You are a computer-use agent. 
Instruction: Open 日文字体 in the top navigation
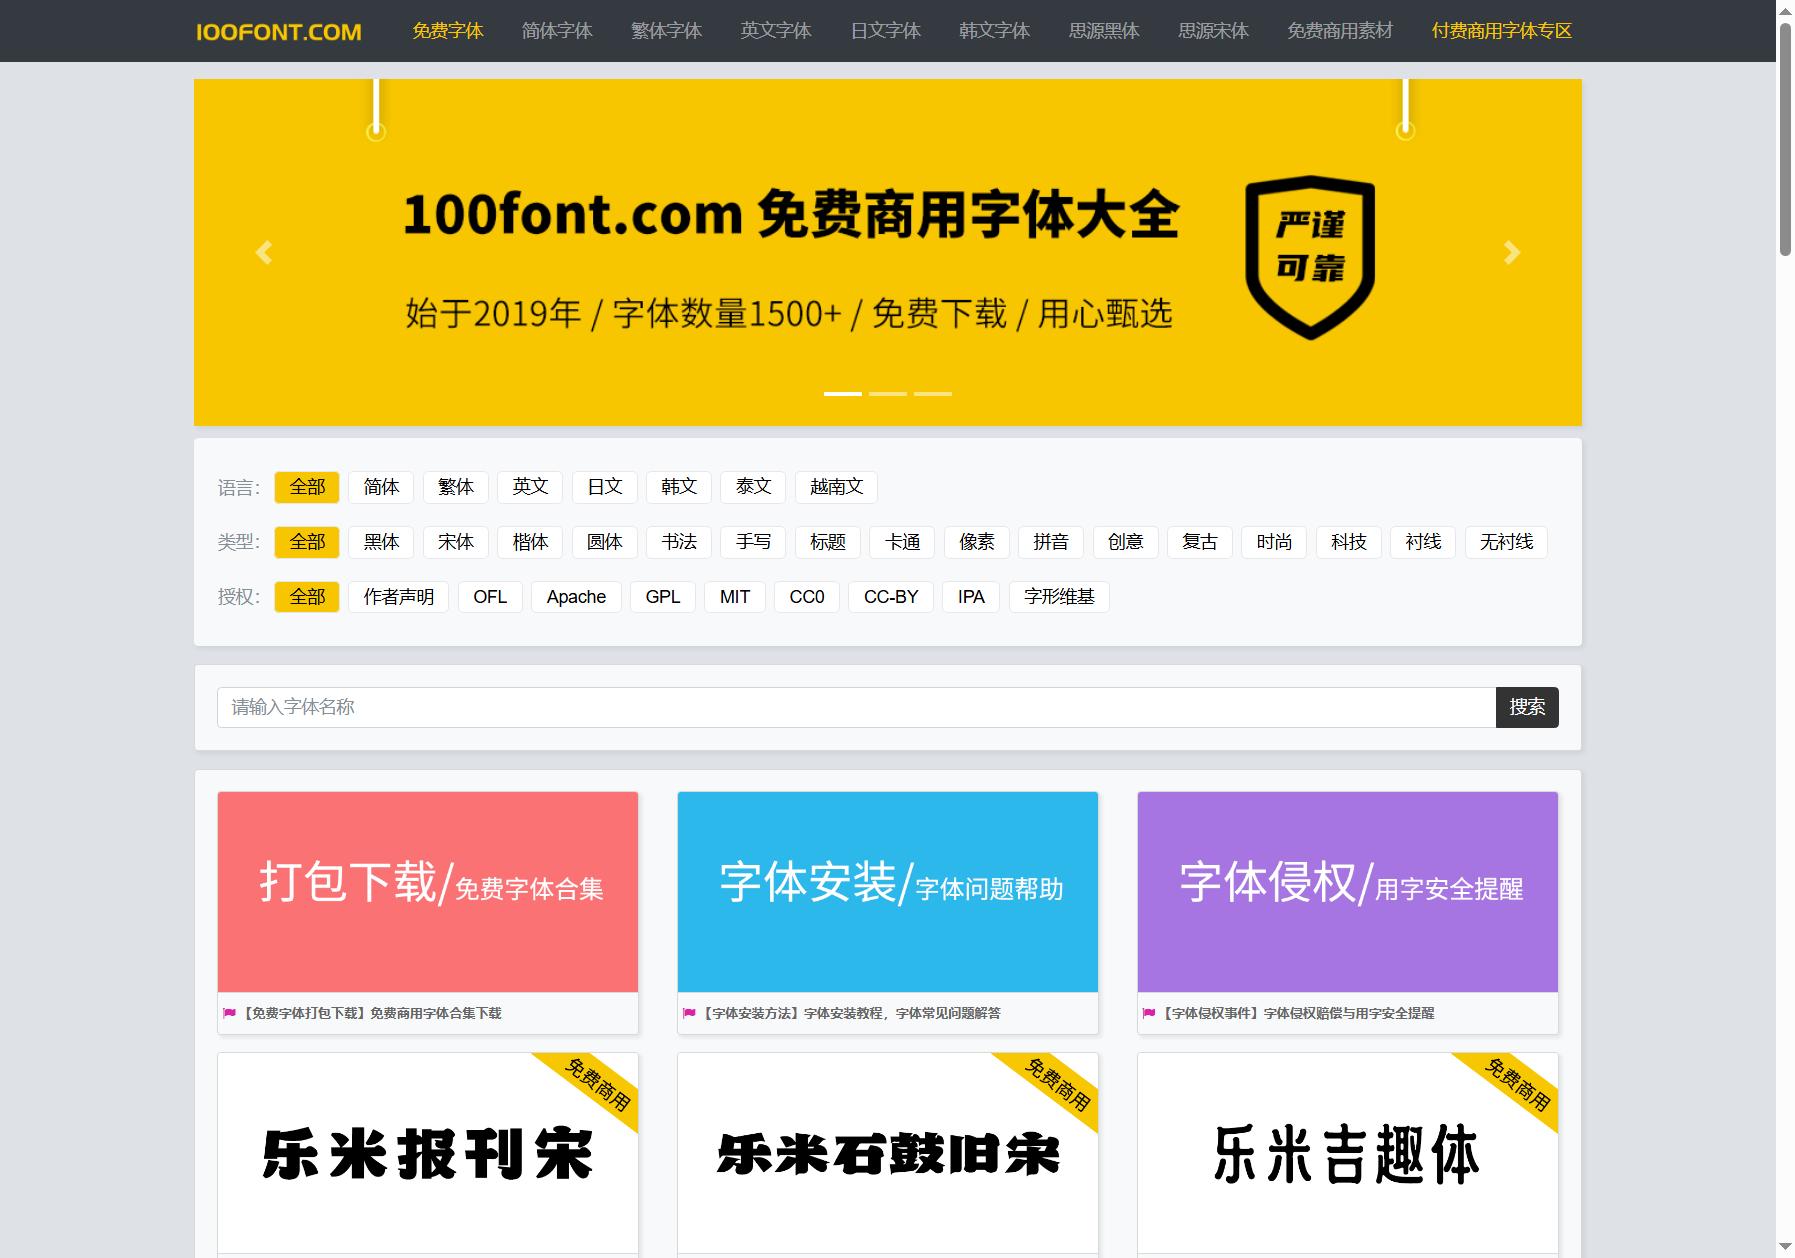point(885,31)
